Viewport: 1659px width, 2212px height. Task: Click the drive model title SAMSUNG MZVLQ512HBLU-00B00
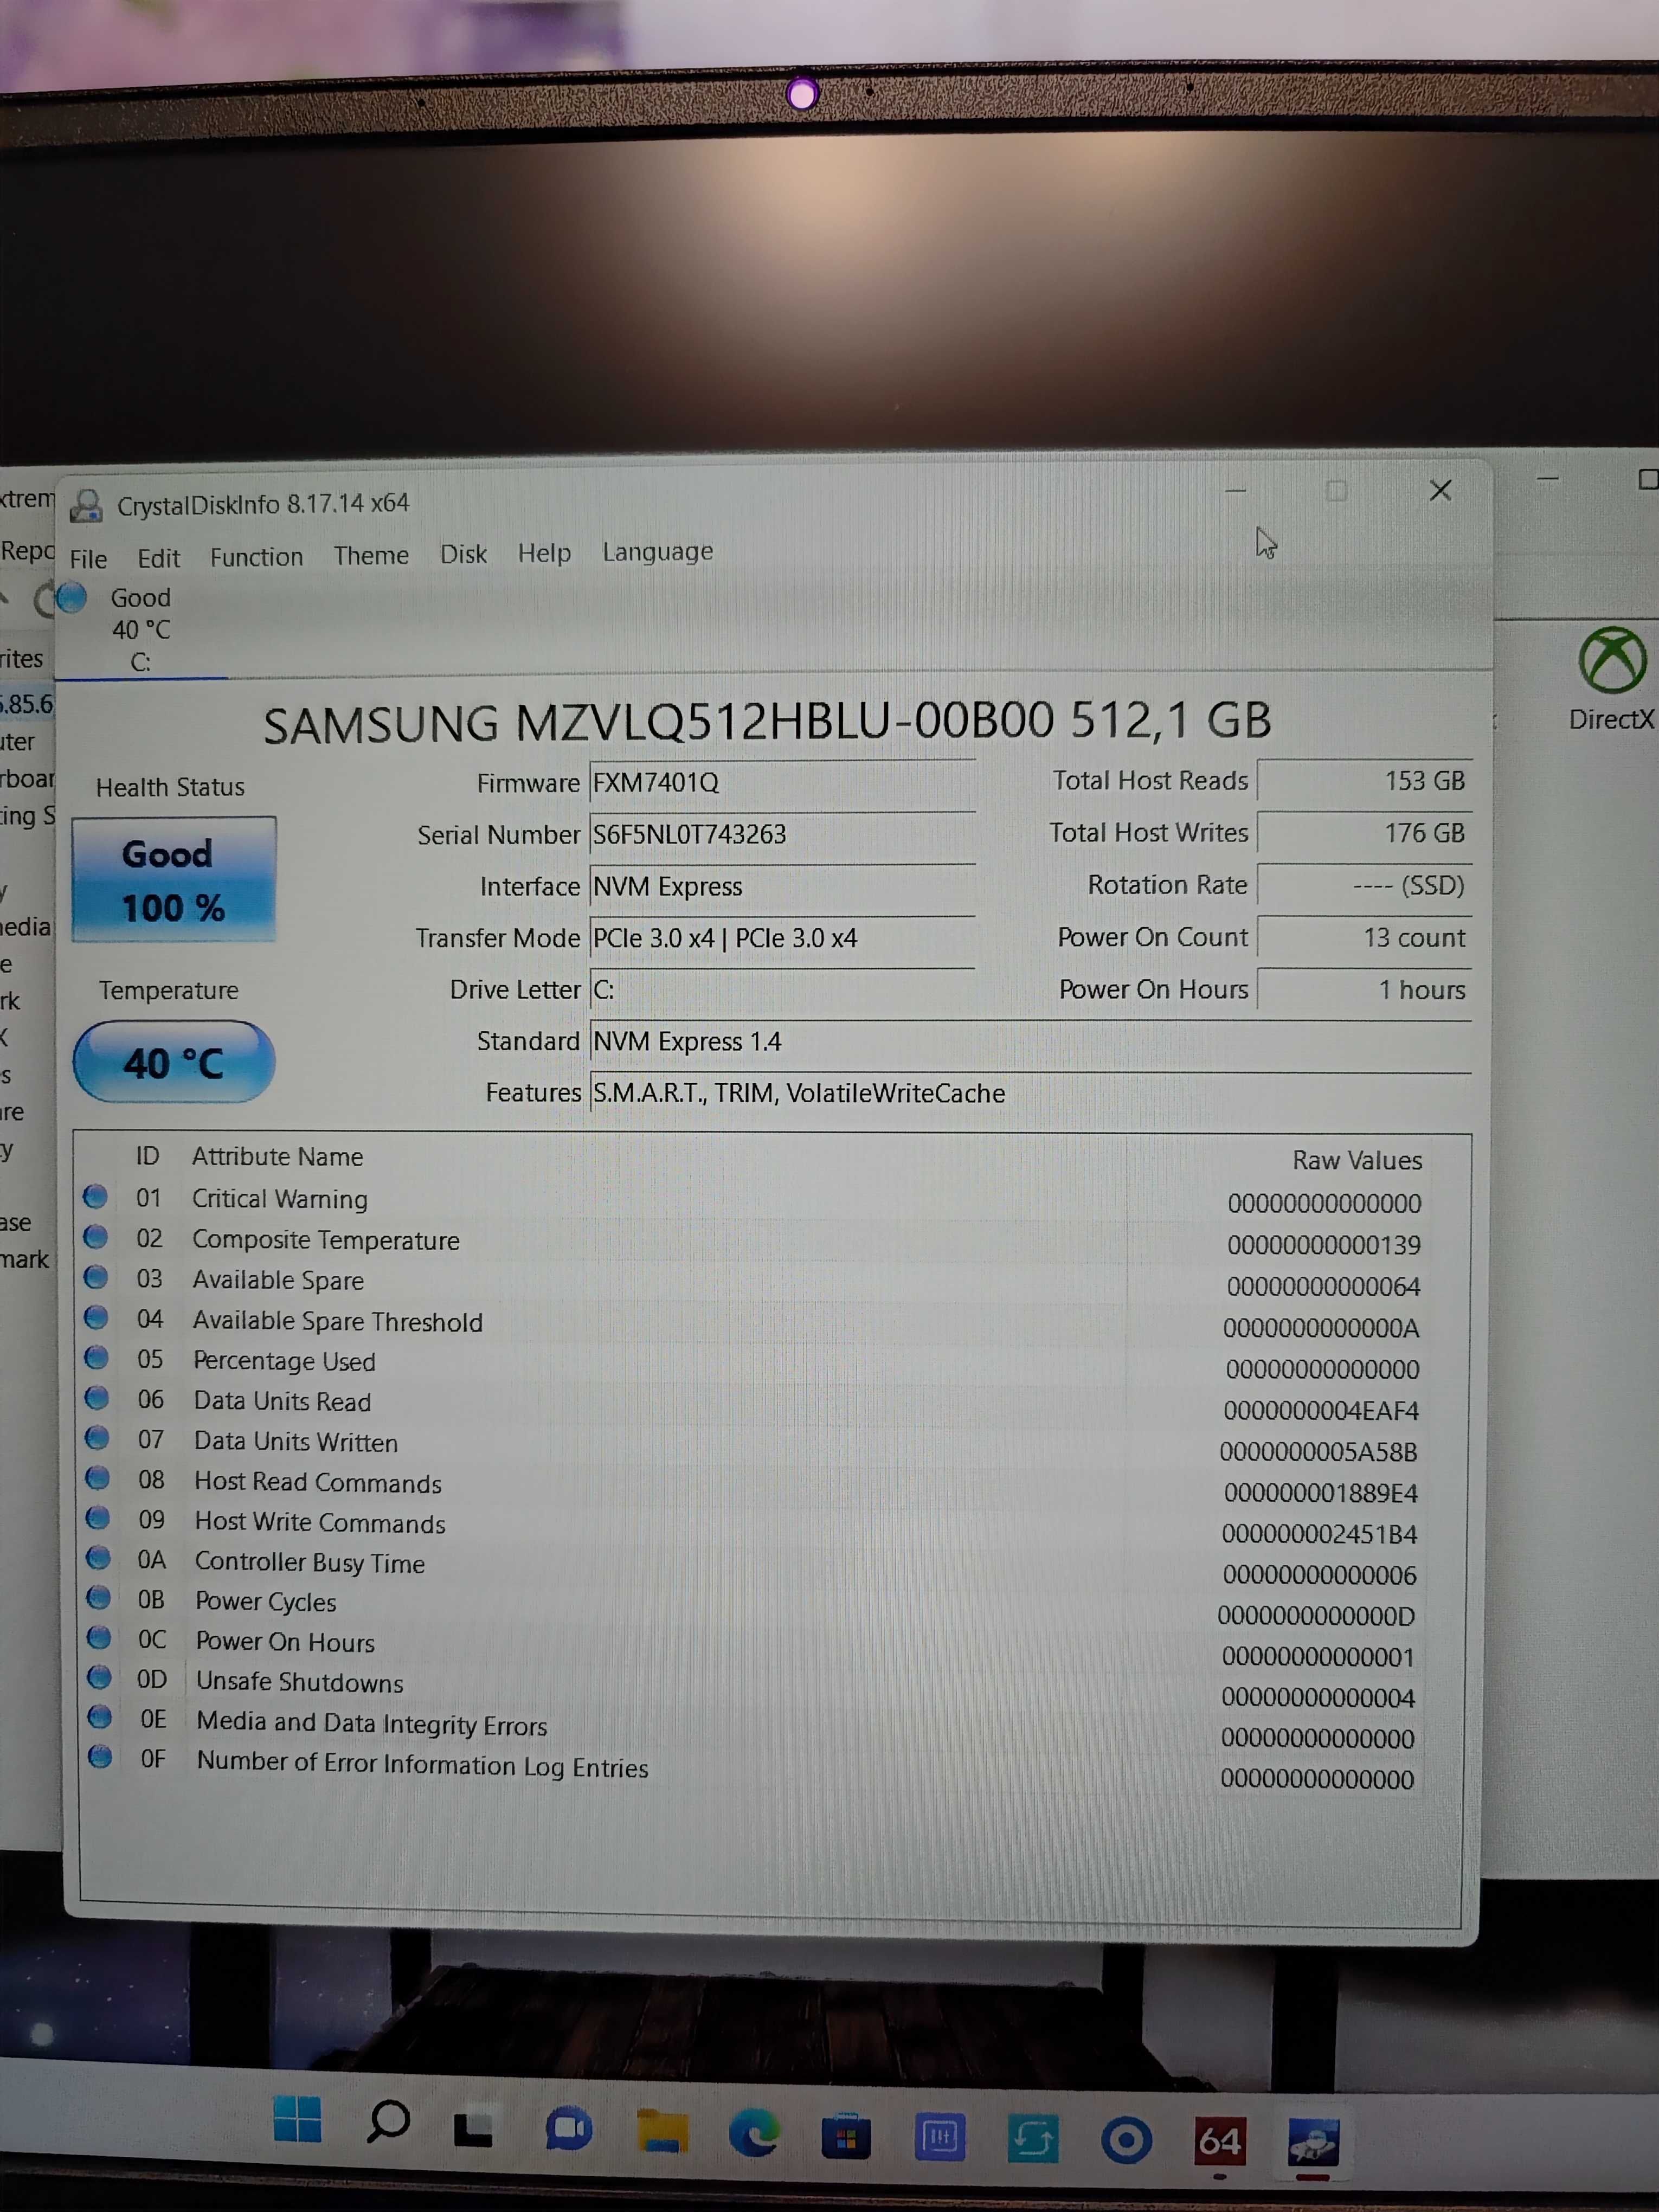pyautogui.click(x=658, y=723)
